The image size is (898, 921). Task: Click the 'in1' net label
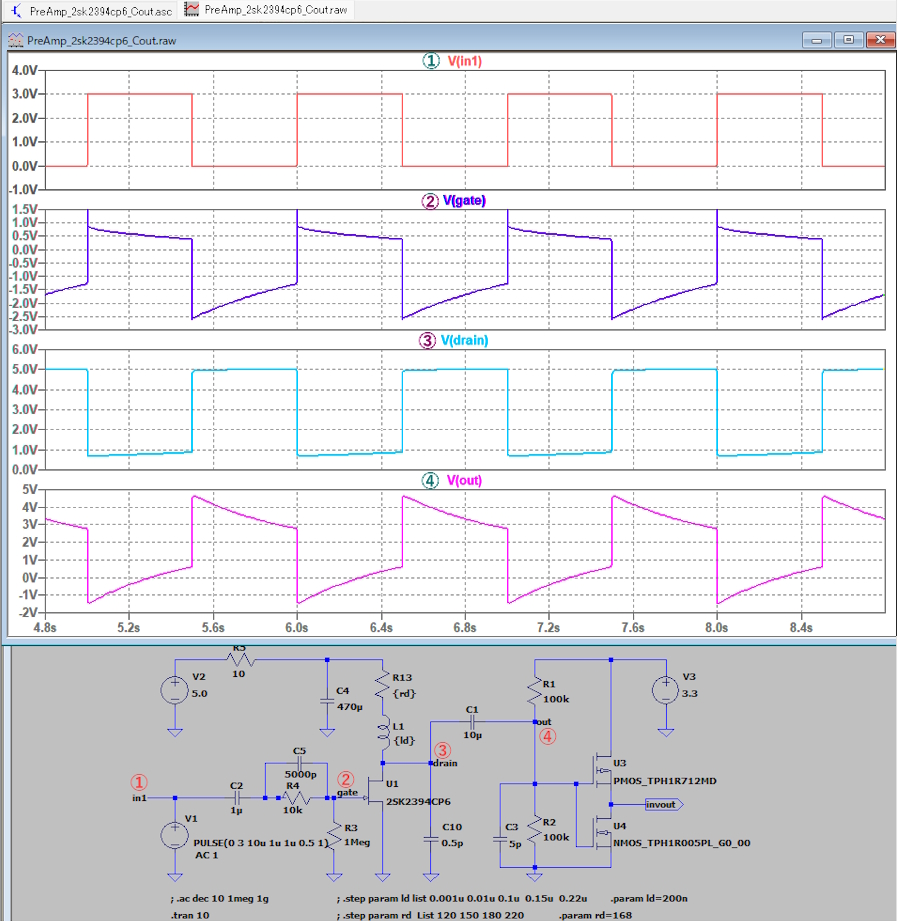(x=139, y=798)
